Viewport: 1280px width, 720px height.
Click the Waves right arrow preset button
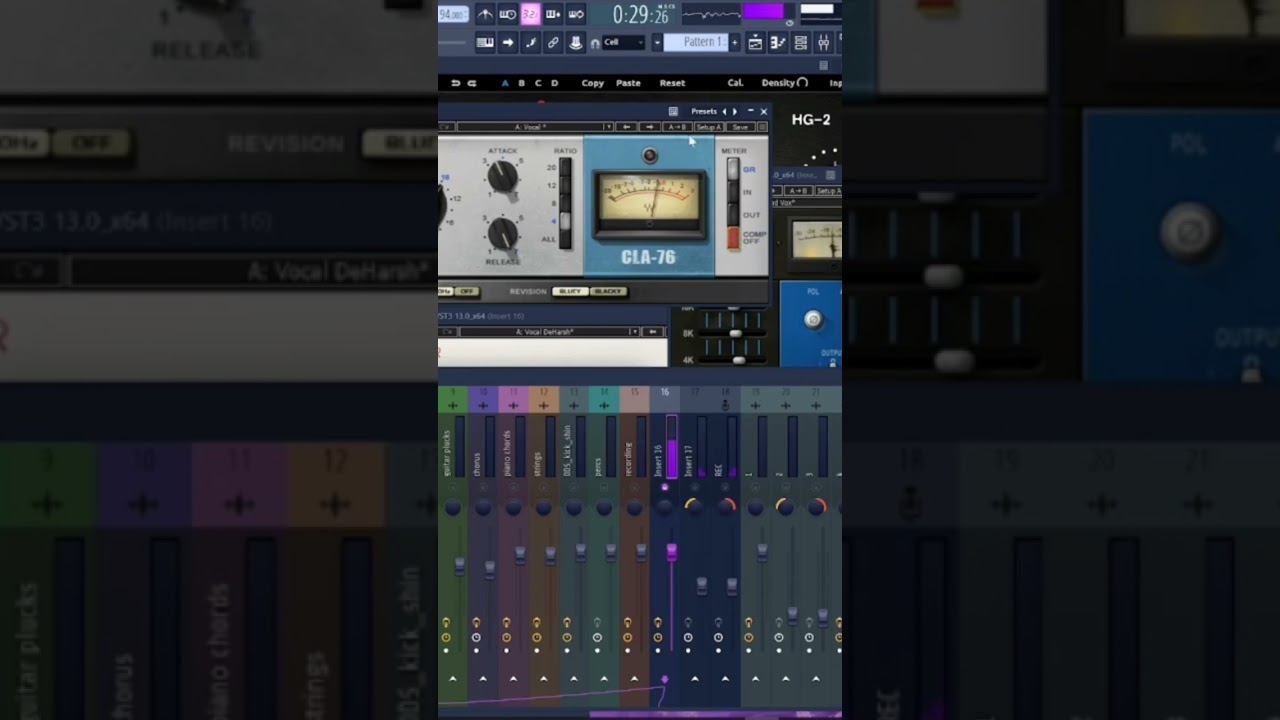pos(650,127)
